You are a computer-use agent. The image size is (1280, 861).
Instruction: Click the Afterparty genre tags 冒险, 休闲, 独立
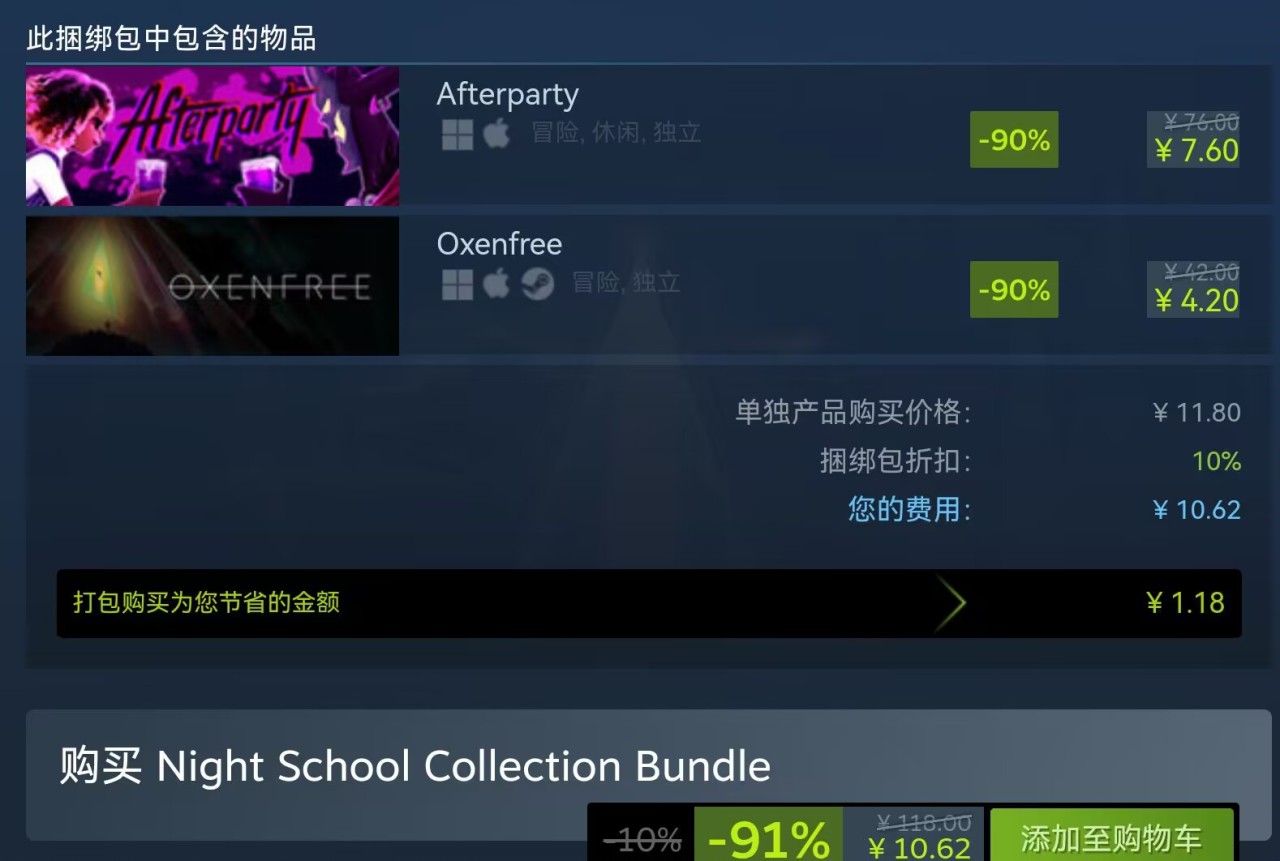(x=616, y=133)
